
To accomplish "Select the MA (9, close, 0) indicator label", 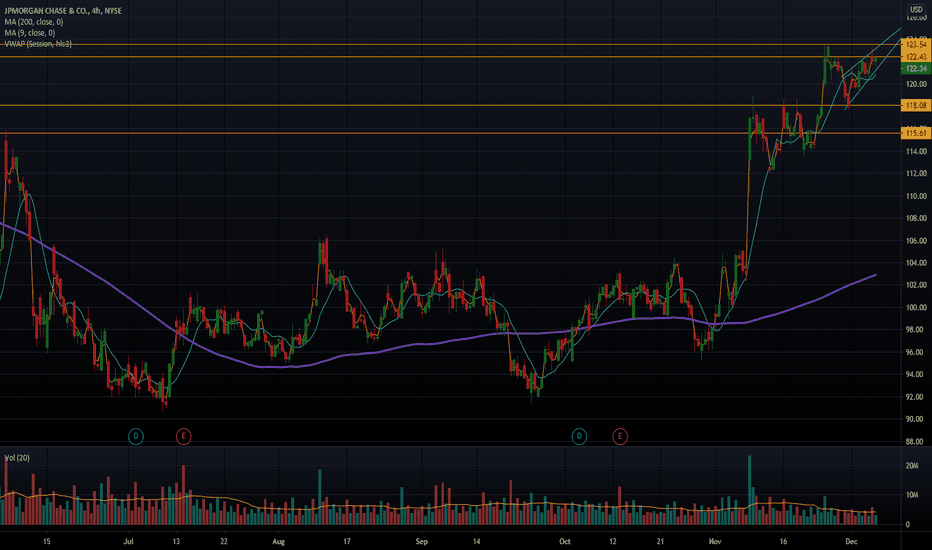I will pos(30,33).
